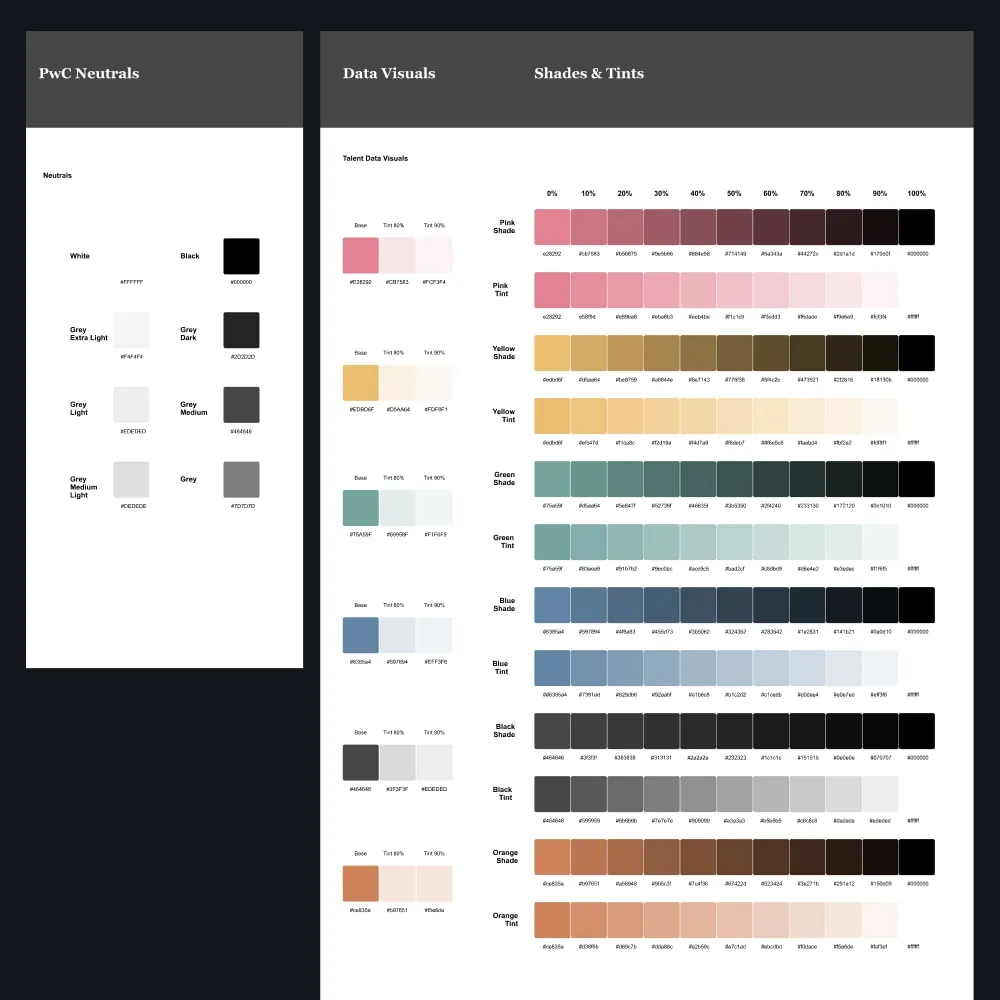Click the Grey Light neutral swatch
This screenshot has height=1000, width=1000.
tap(131, 405)
